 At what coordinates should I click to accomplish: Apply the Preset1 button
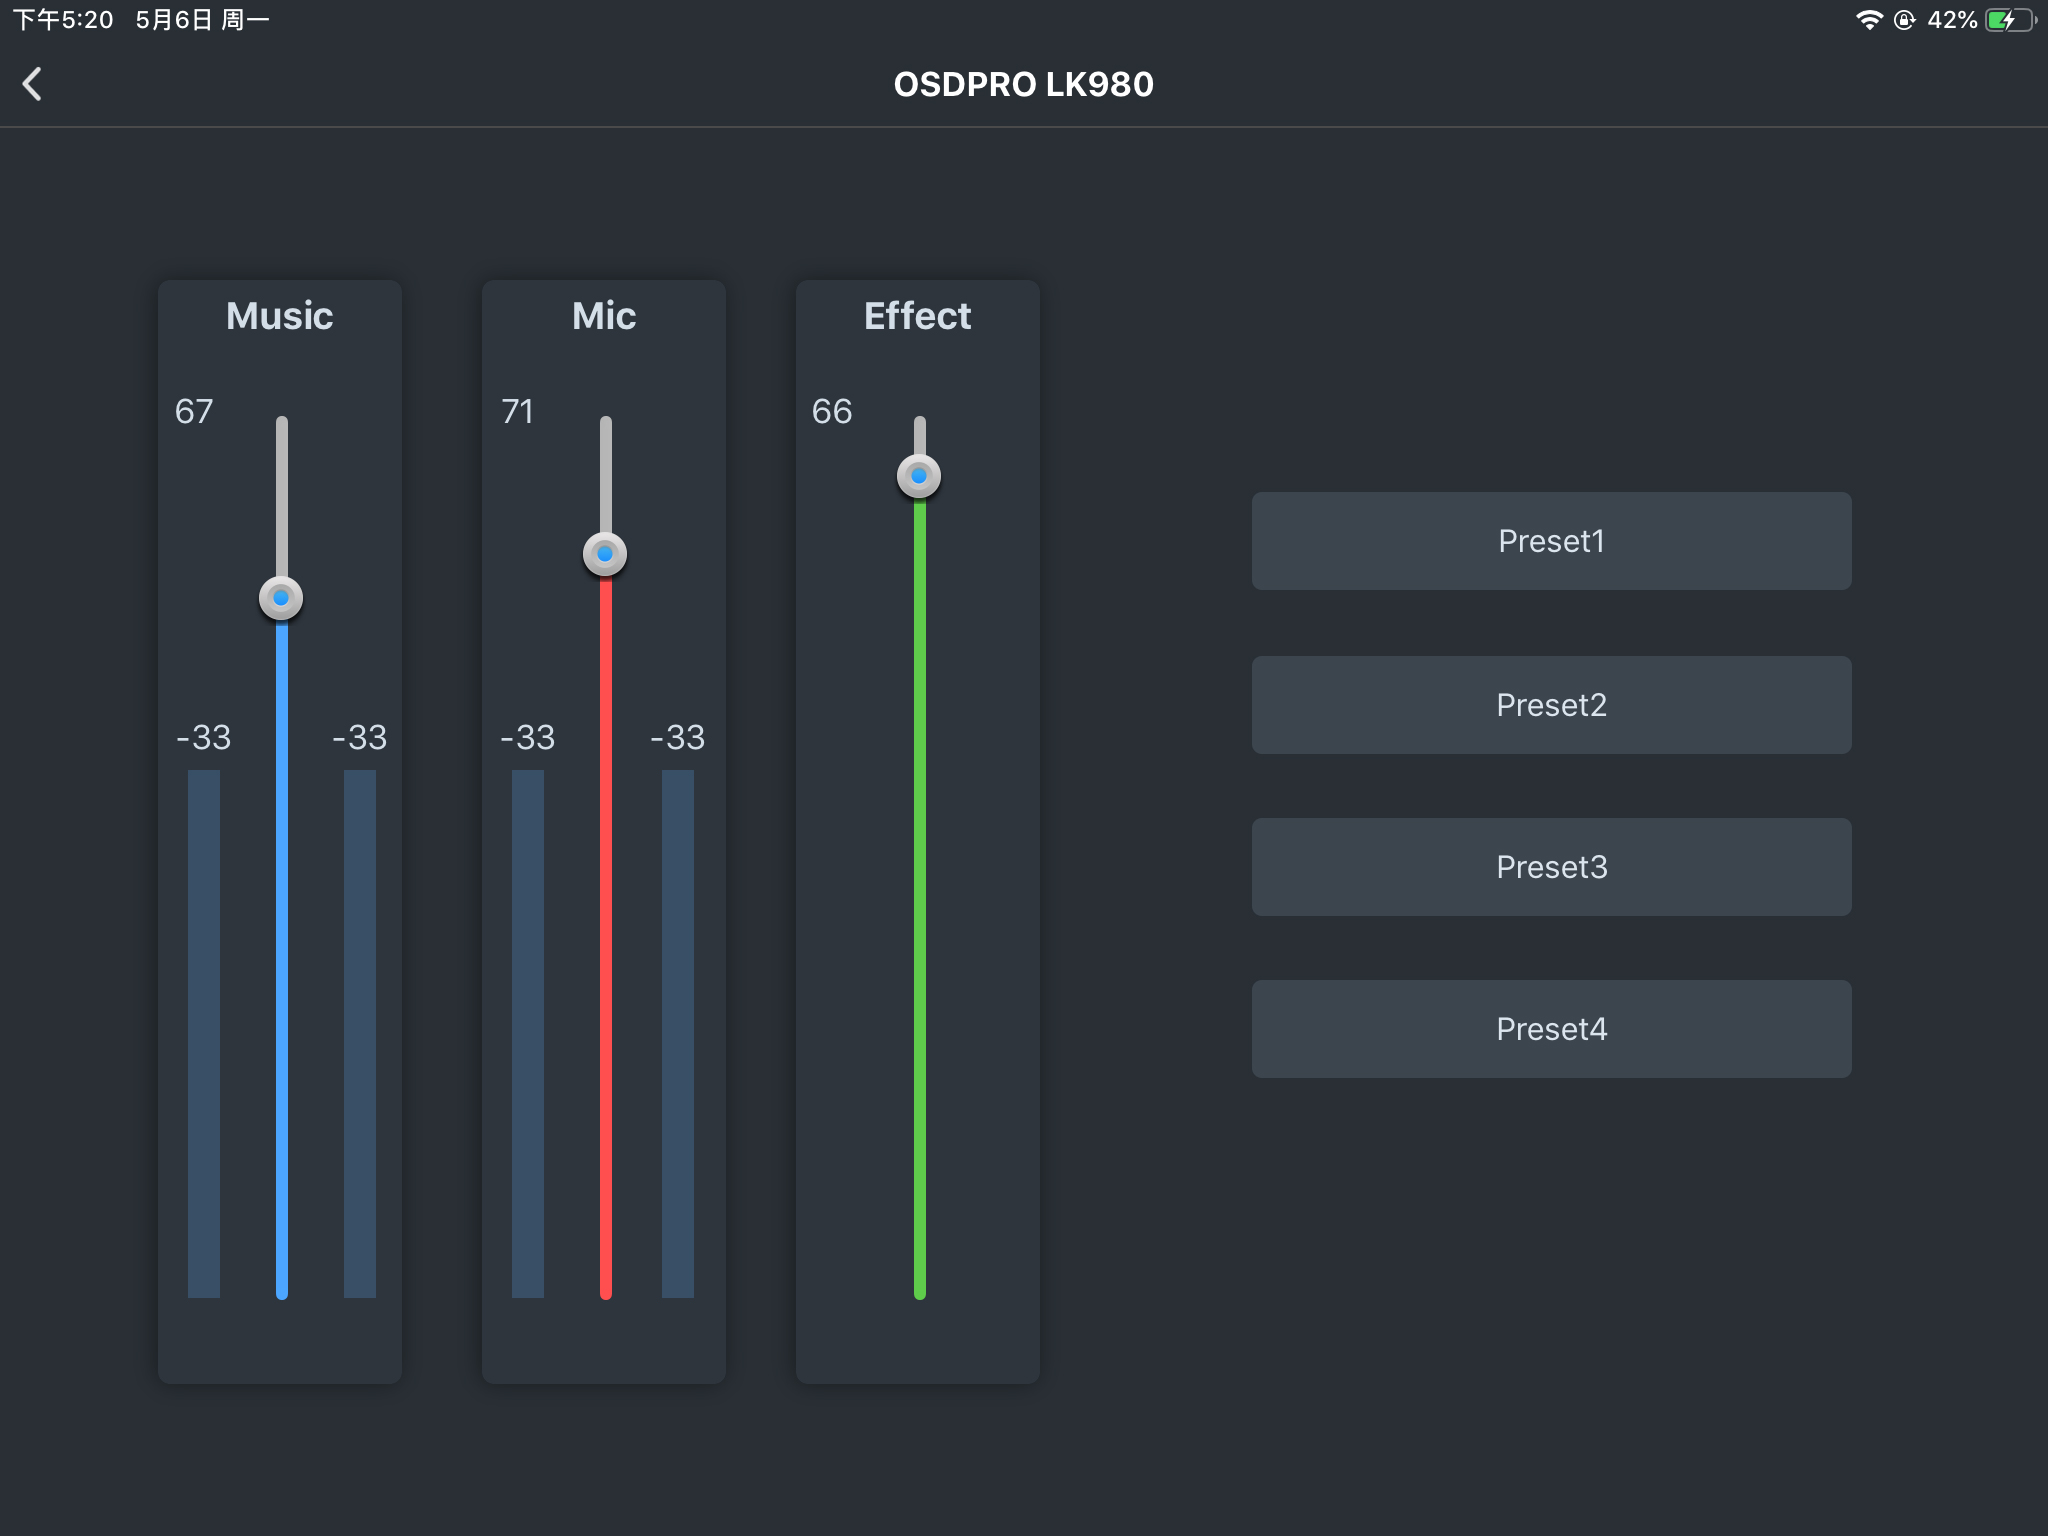pos(1551,541)
